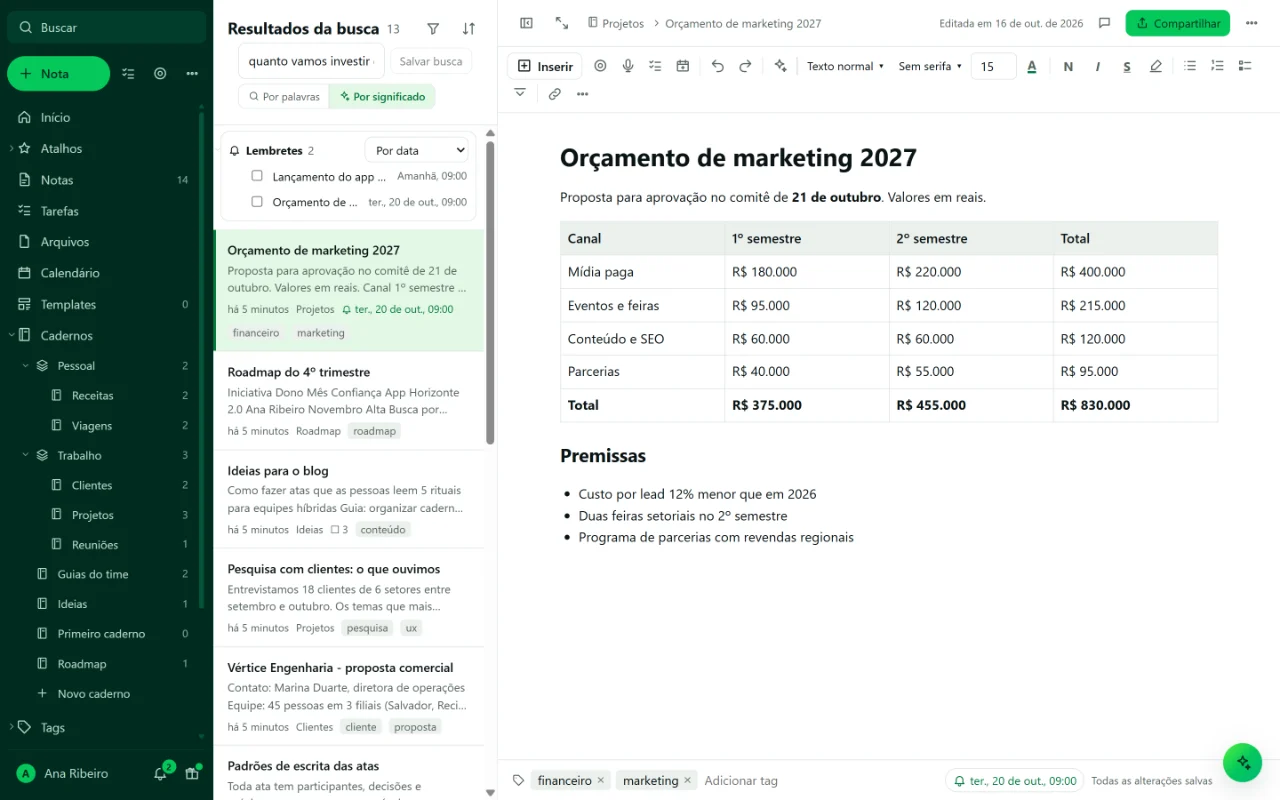Image resolution: width=1280 pixels, height=800 pixels.
Task: Click the sort order arrows icon
Action: point(469,29)
